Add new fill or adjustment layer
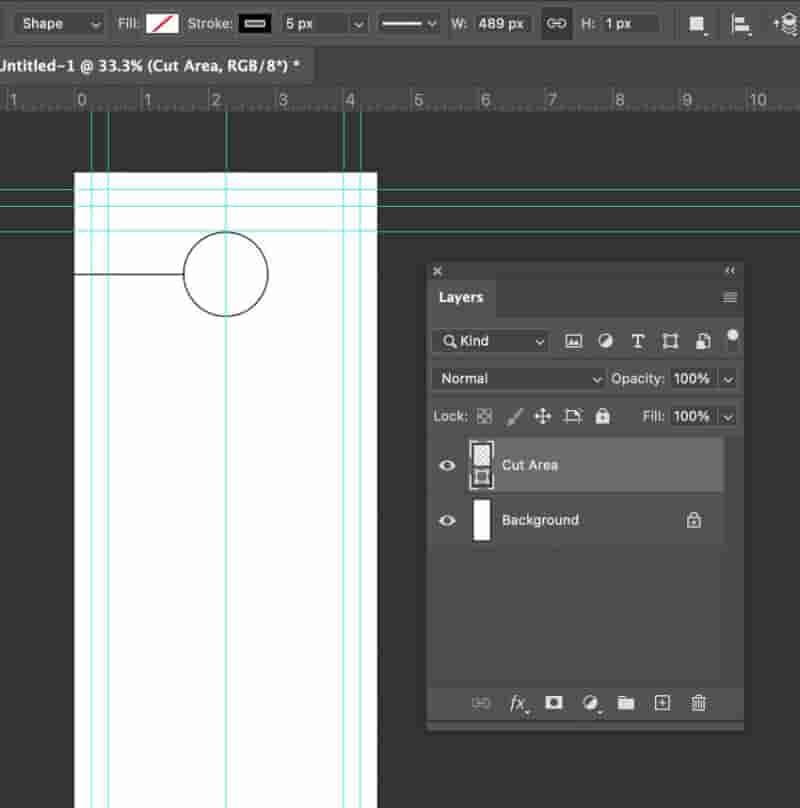 590,703
